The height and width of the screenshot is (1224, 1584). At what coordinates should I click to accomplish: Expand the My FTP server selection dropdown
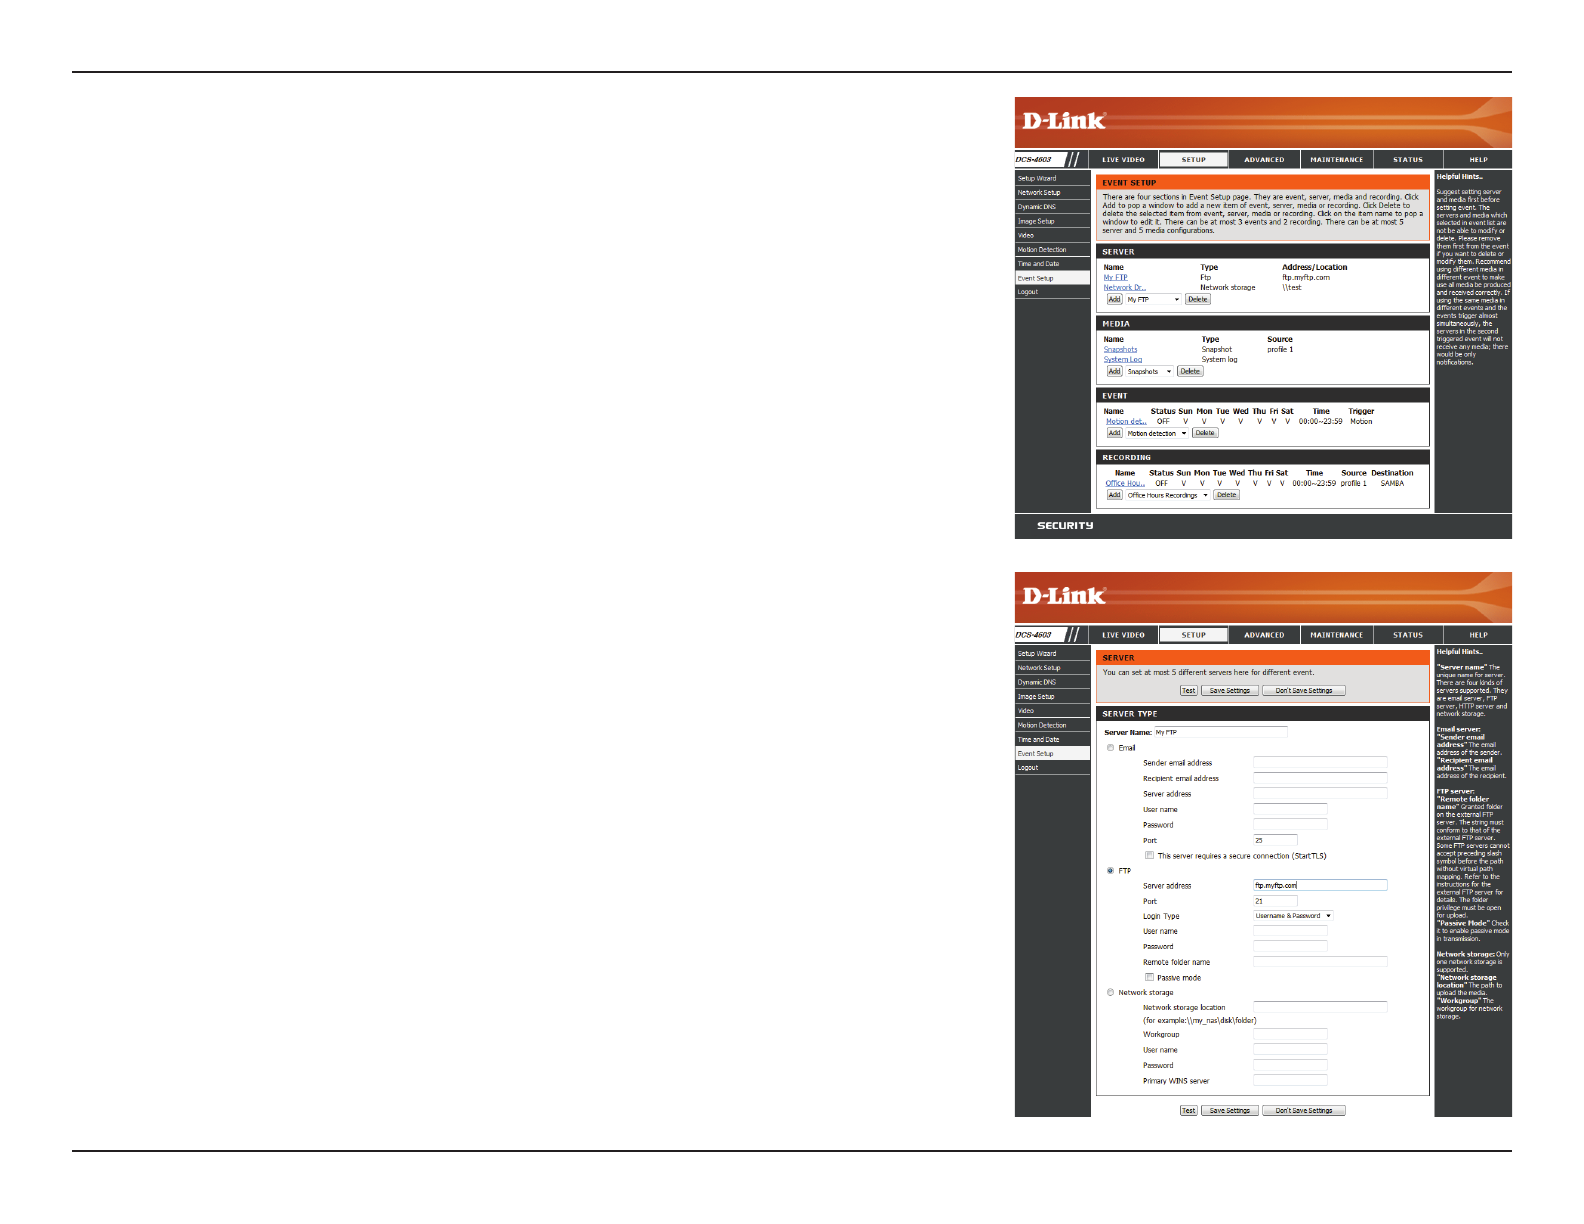tap(1153, 300)
